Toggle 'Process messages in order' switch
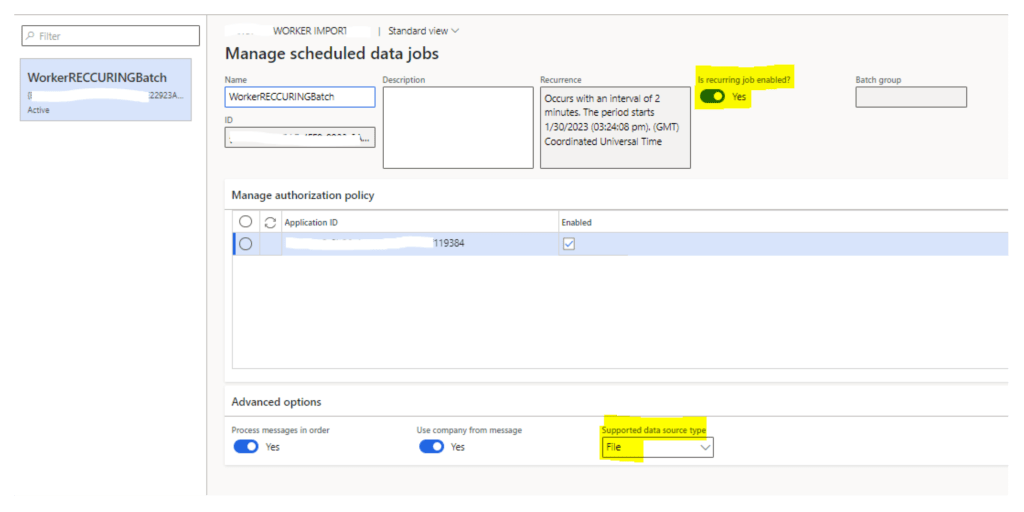Screen dimensions: 1024x512 pos(245,447)
